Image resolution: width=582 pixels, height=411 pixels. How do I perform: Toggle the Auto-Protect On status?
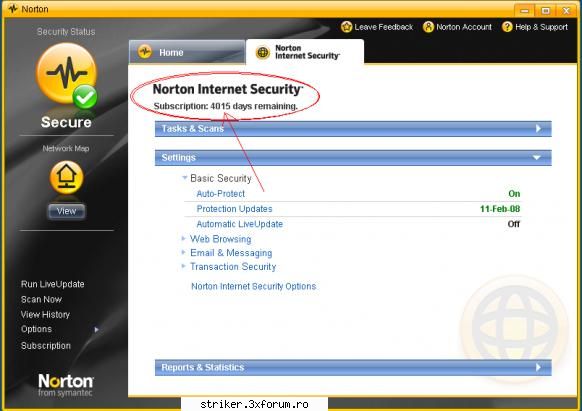tap(514, 193)
